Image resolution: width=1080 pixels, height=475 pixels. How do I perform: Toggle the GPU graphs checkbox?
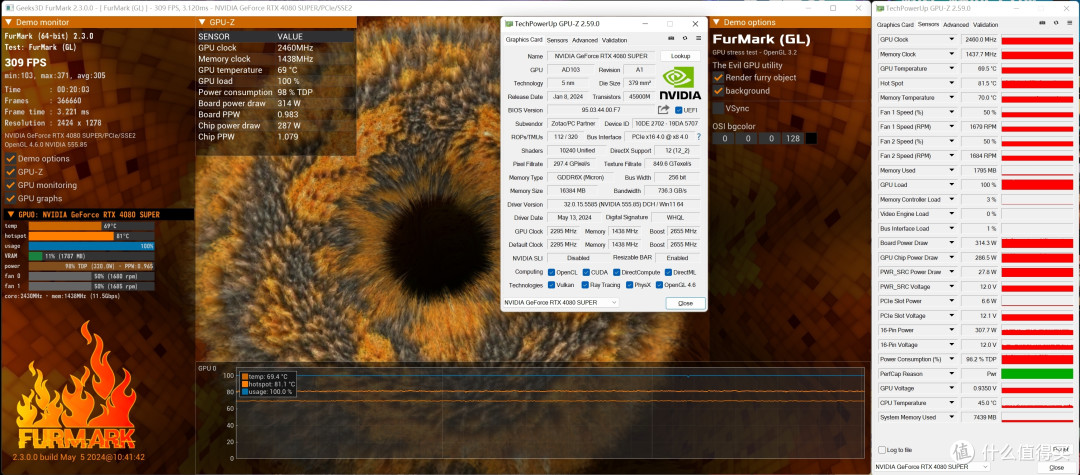tap(10, 198)
